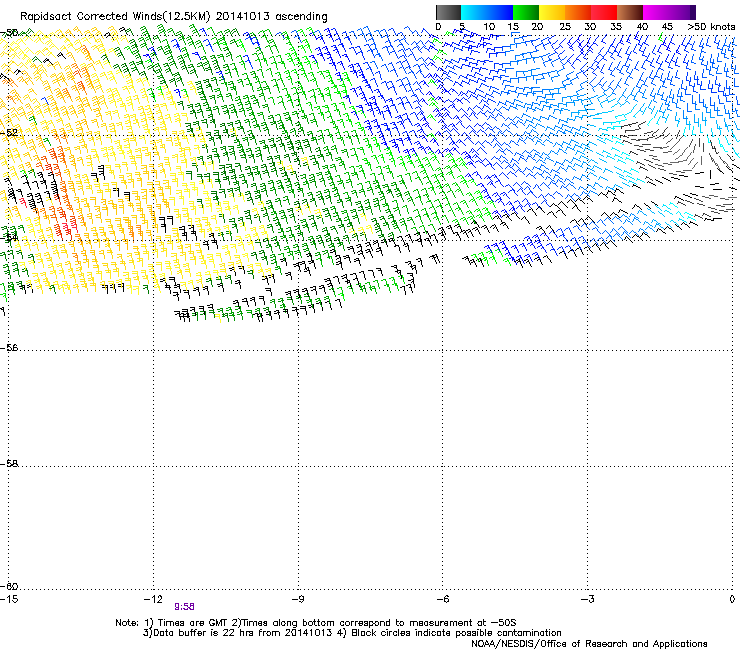Screen dimensions: 740x650
Task: Click the red 30-35 knots legend swatch
Action: (x=604, y=12)
